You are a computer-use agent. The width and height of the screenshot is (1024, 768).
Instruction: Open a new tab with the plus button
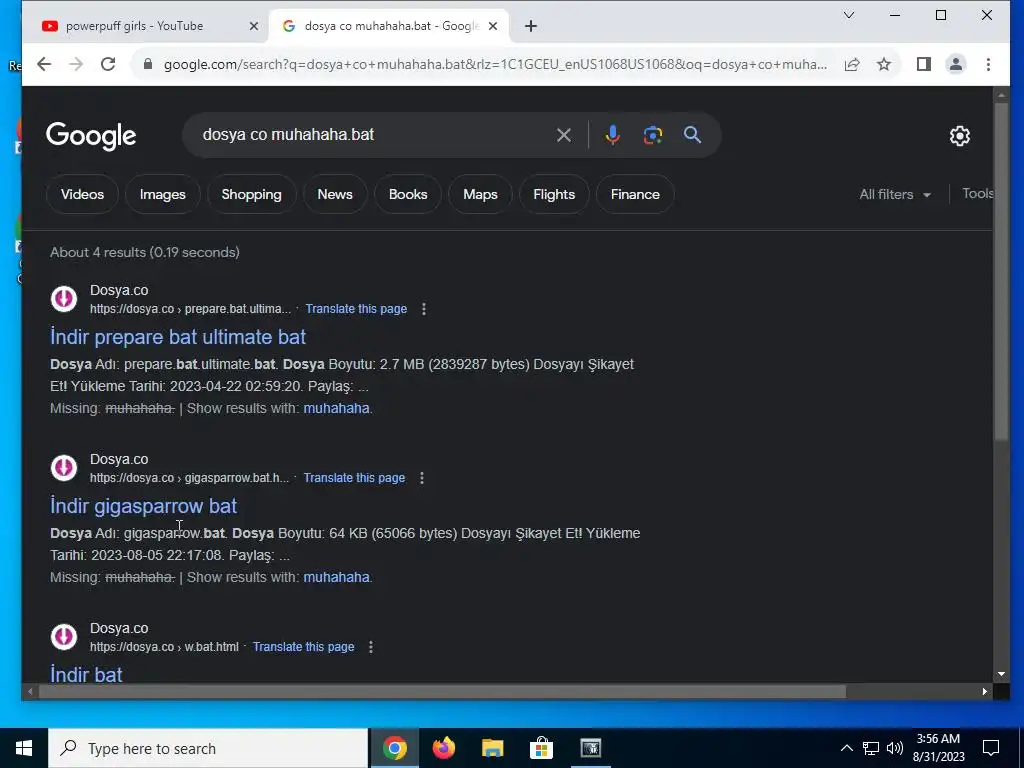(531, 26)
